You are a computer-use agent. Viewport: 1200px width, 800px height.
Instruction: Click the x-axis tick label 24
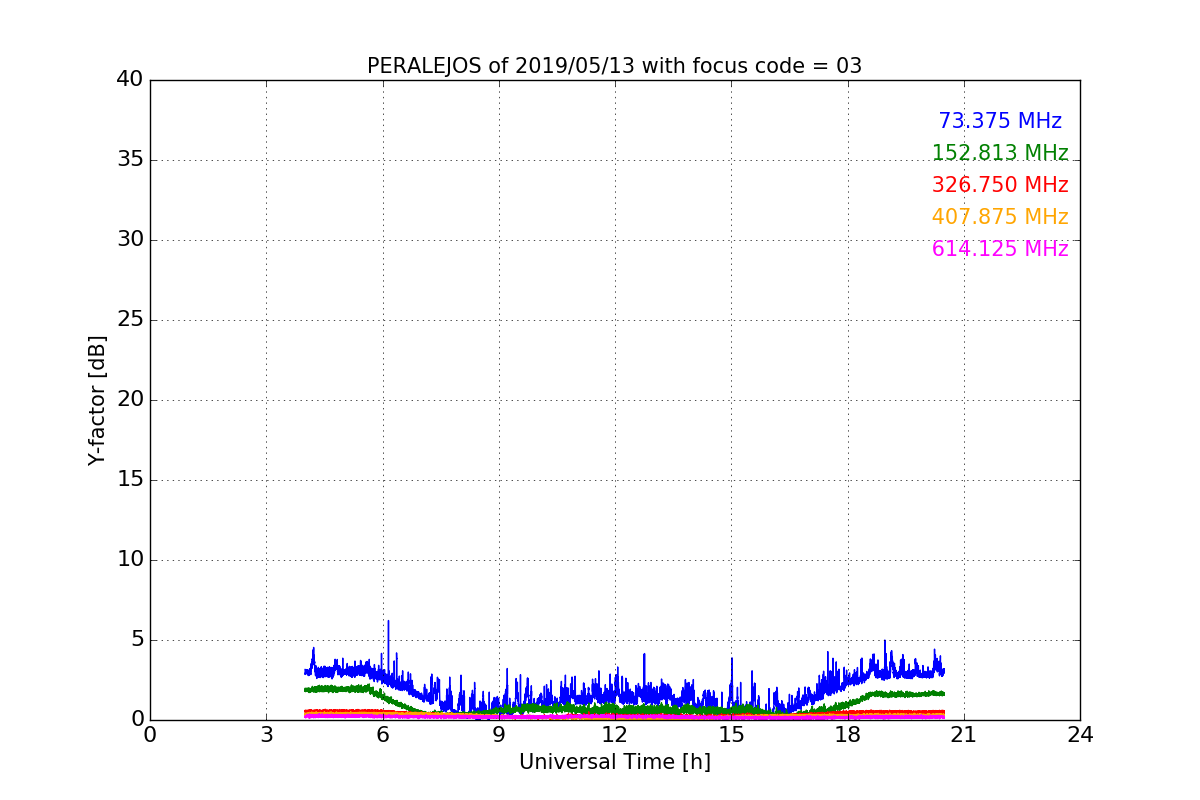pyautogui.click(x=1079, y=734)
